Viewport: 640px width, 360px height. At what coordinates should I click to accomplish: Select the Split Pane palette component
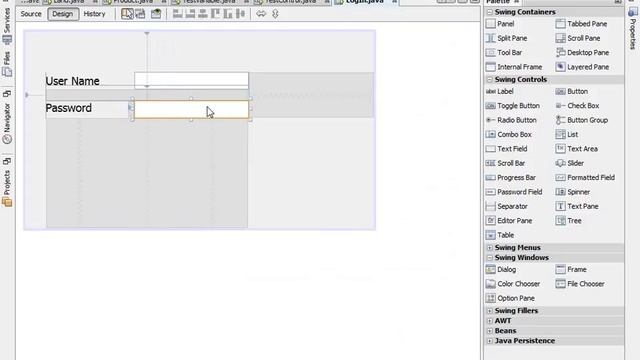tap(507, 38)
